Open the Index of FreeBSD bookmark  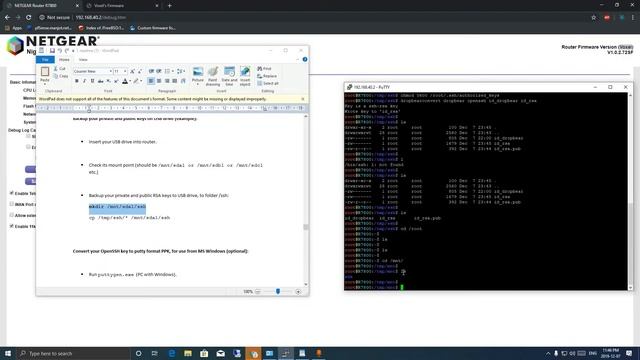point(101,28)
